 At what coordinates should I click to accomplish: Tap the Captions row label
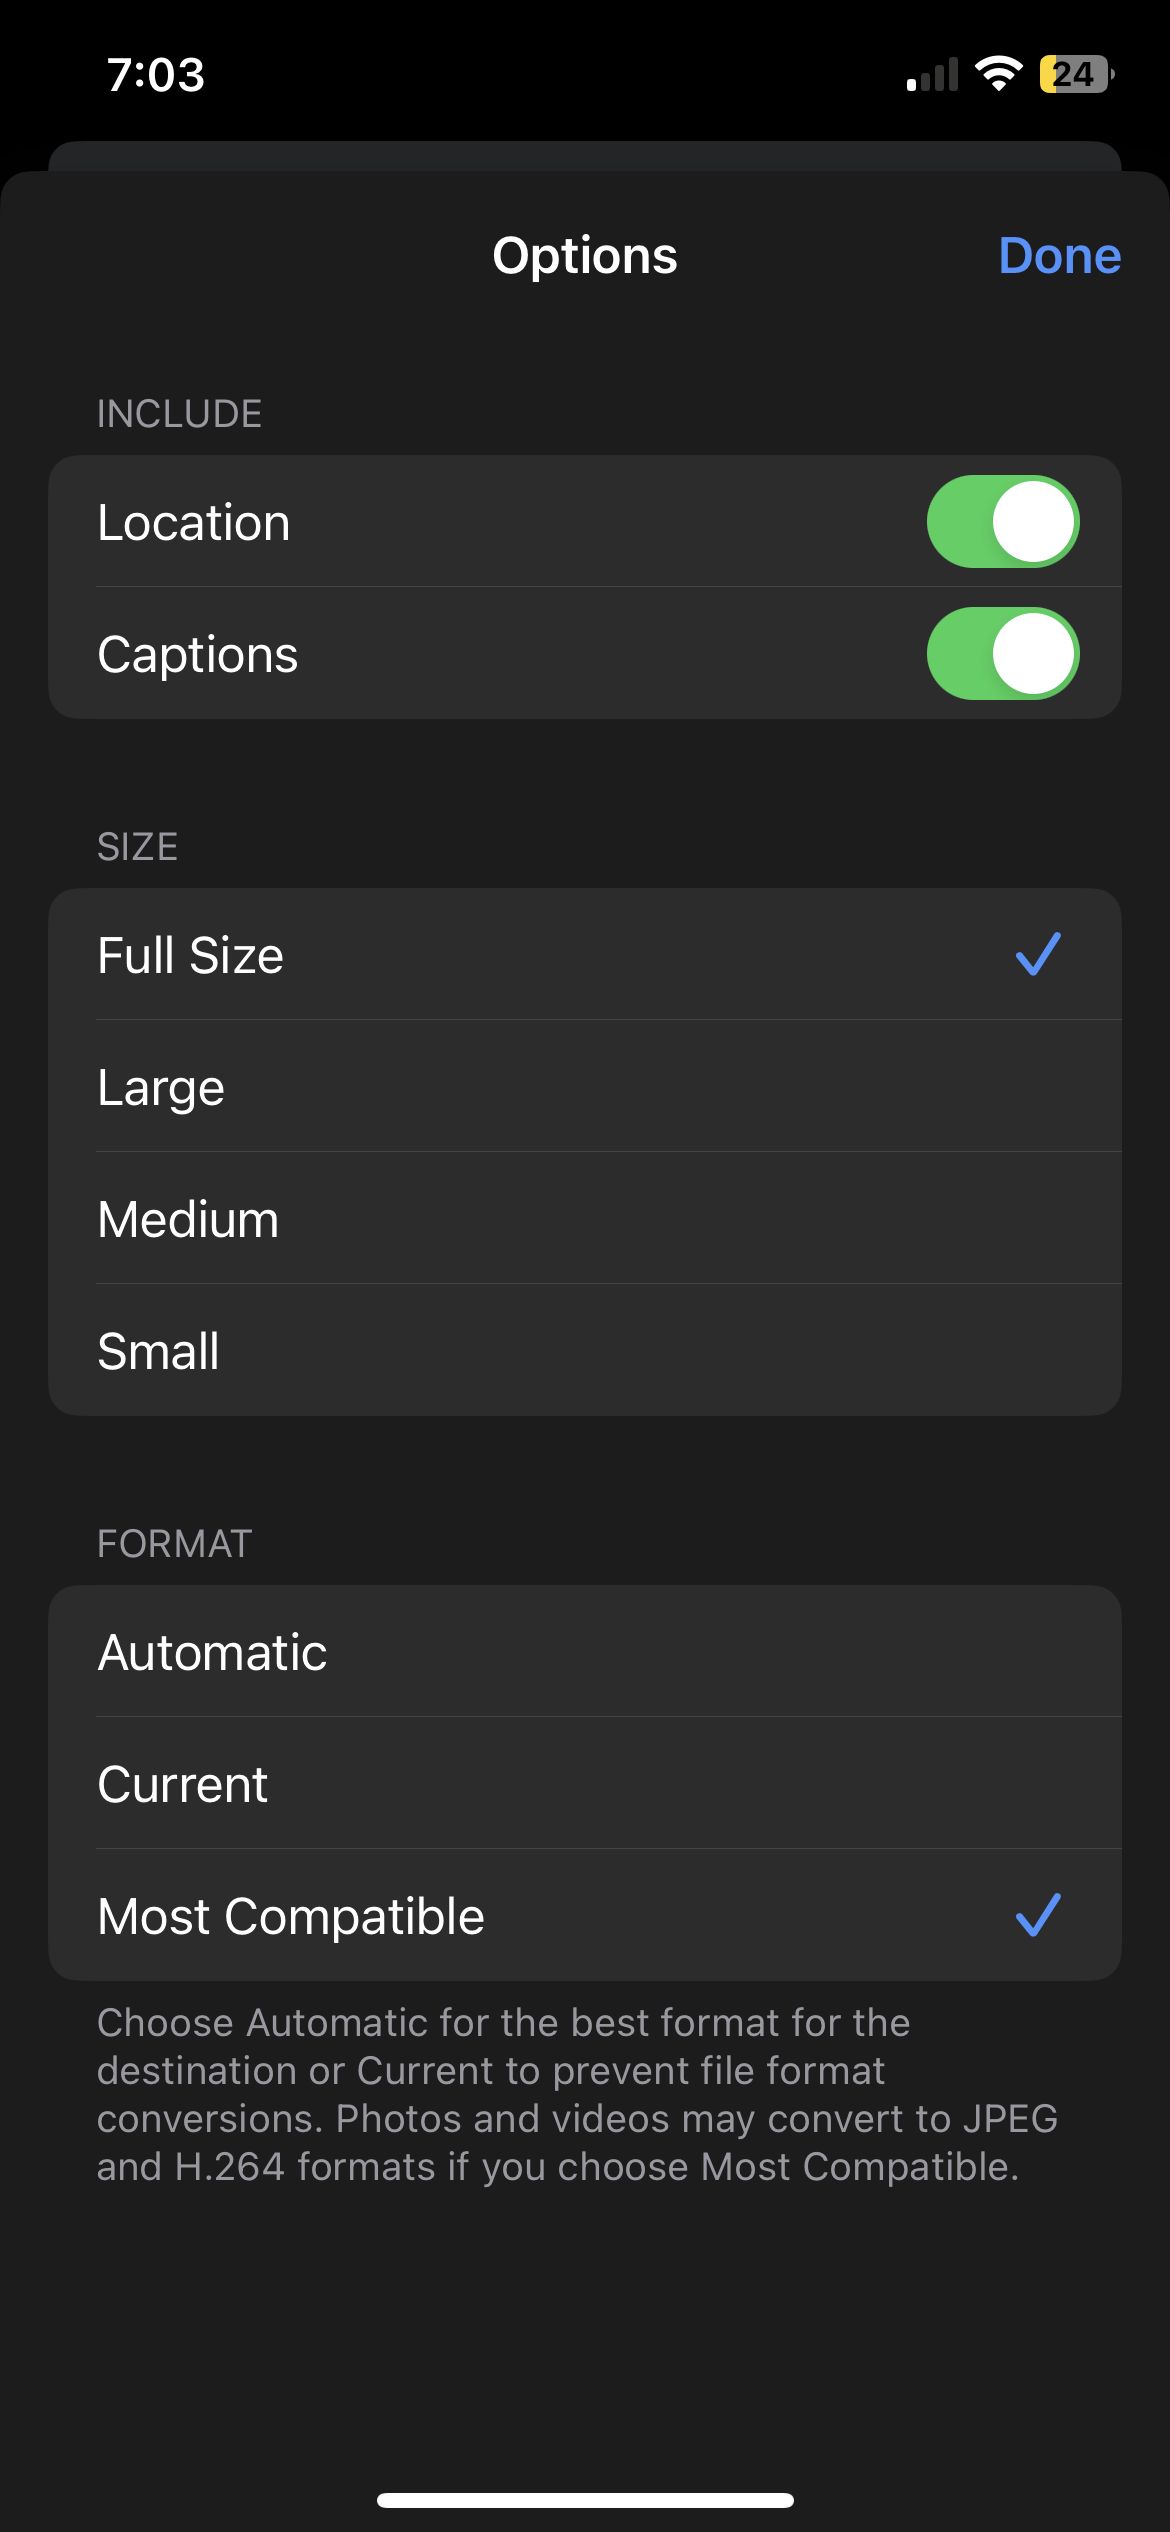[x=198, y=655]
